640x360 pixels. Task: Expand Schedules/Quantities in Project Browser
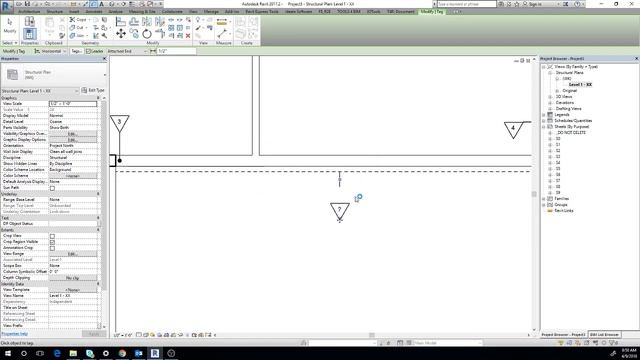[544, 121]
